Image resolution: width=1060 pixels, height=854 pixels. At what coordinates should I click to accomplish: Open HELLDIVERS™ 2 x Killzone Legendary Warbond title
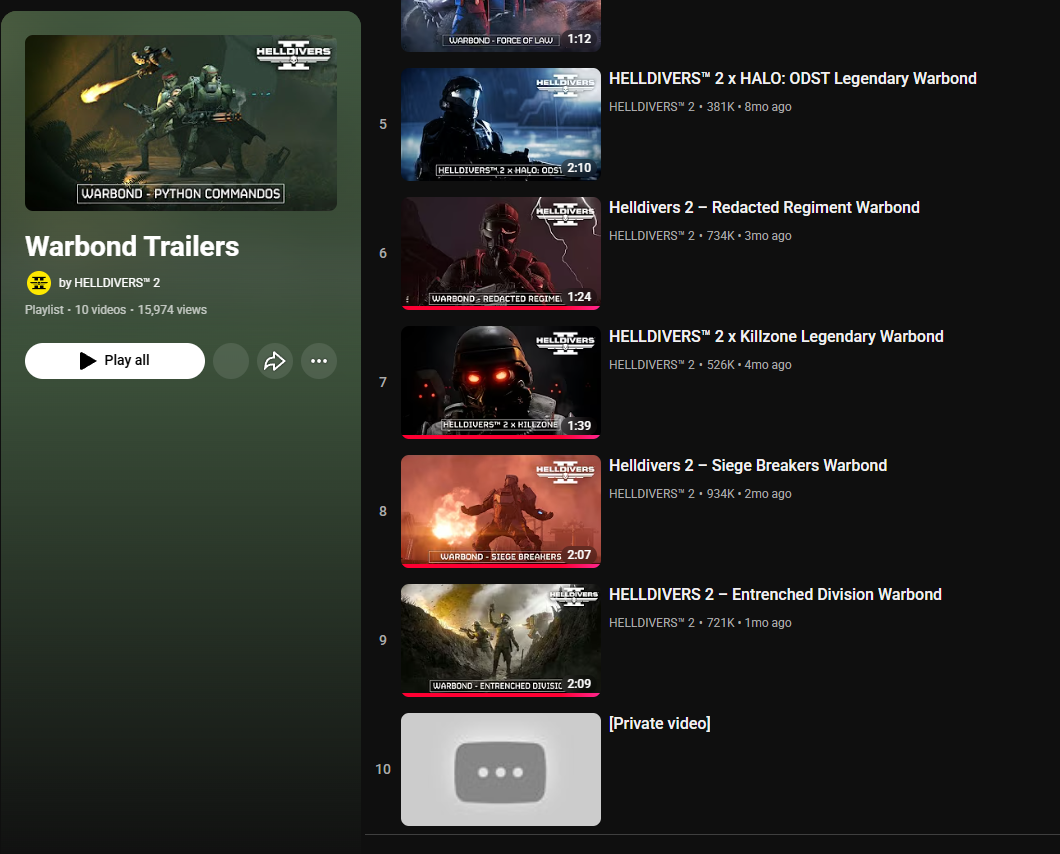point(776,337)
